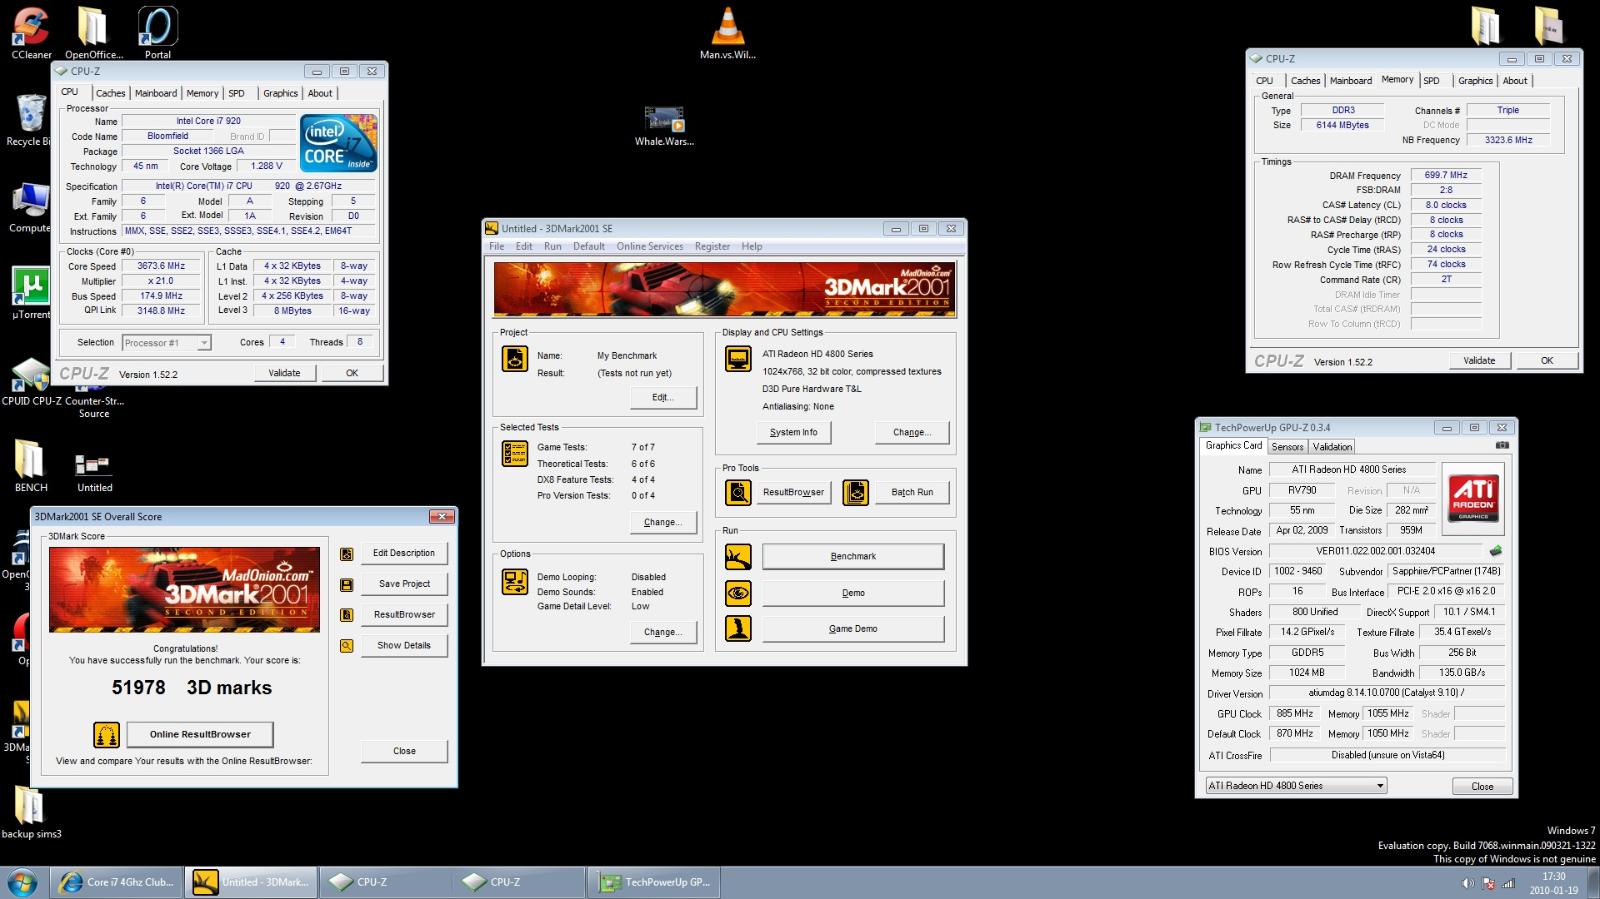Open the Recycle Bin
Image resolution: width=1600 pixels, height=899 pixels.
point(27,120)
